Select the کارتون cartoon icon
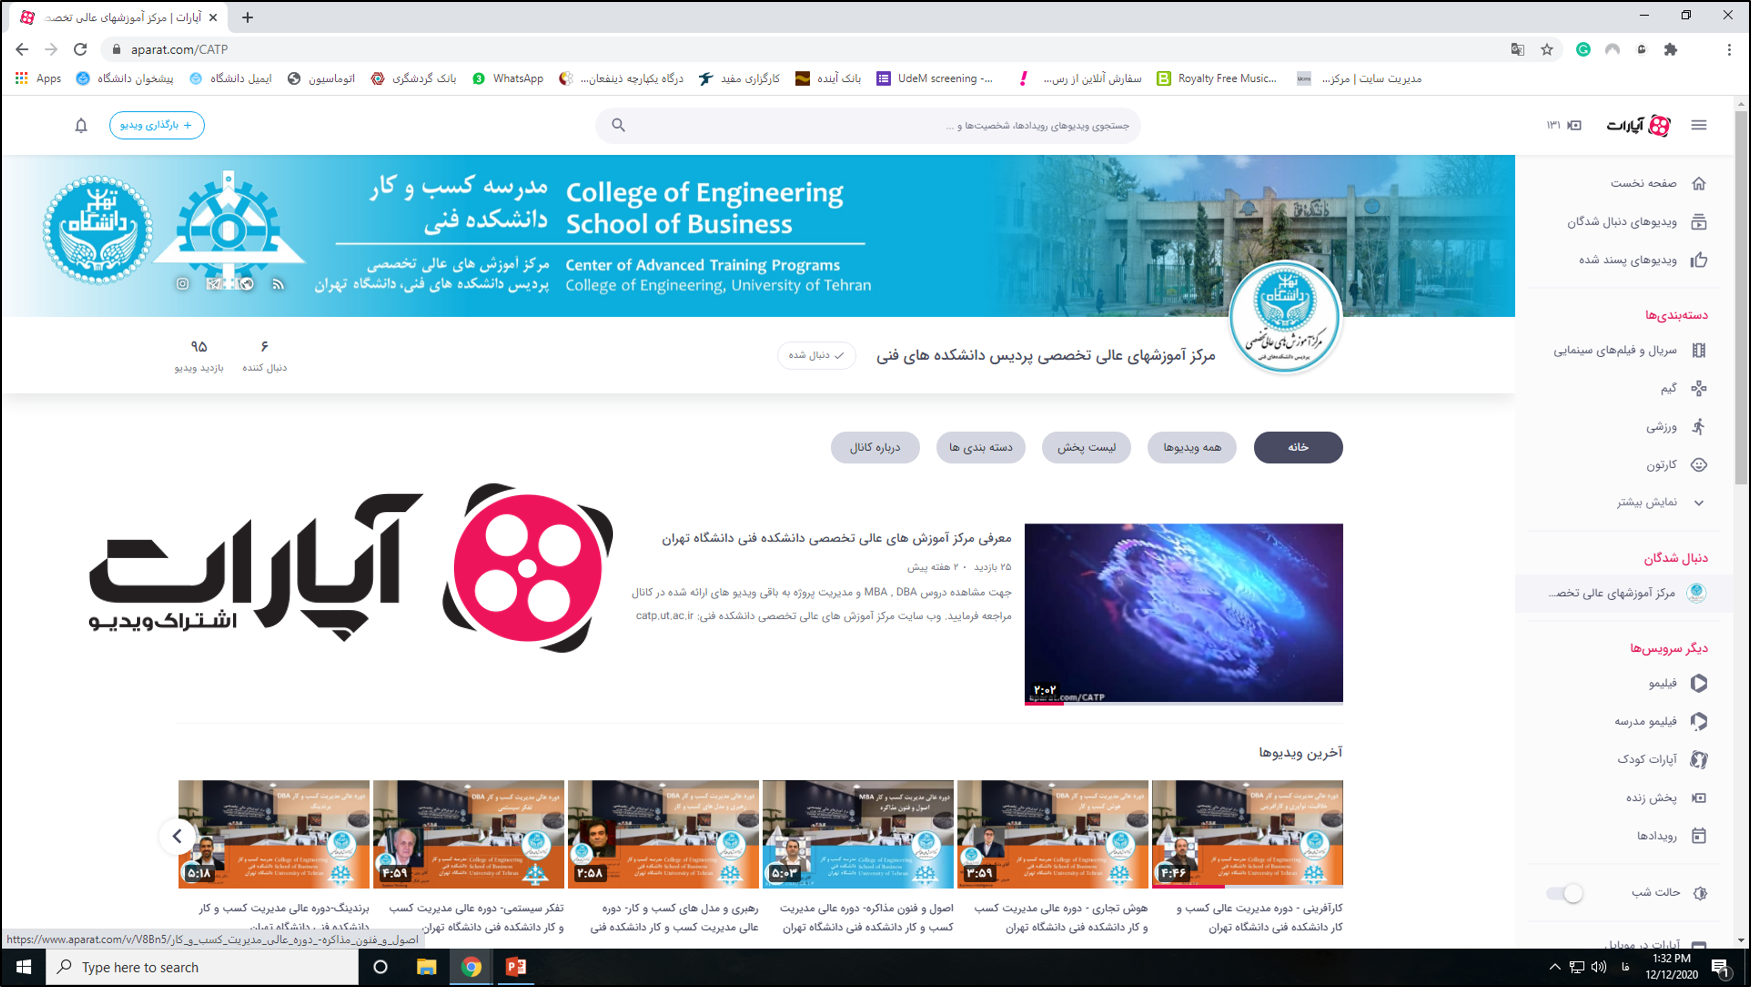The height and width of the screenshot is (987, 1751). 1699,464
